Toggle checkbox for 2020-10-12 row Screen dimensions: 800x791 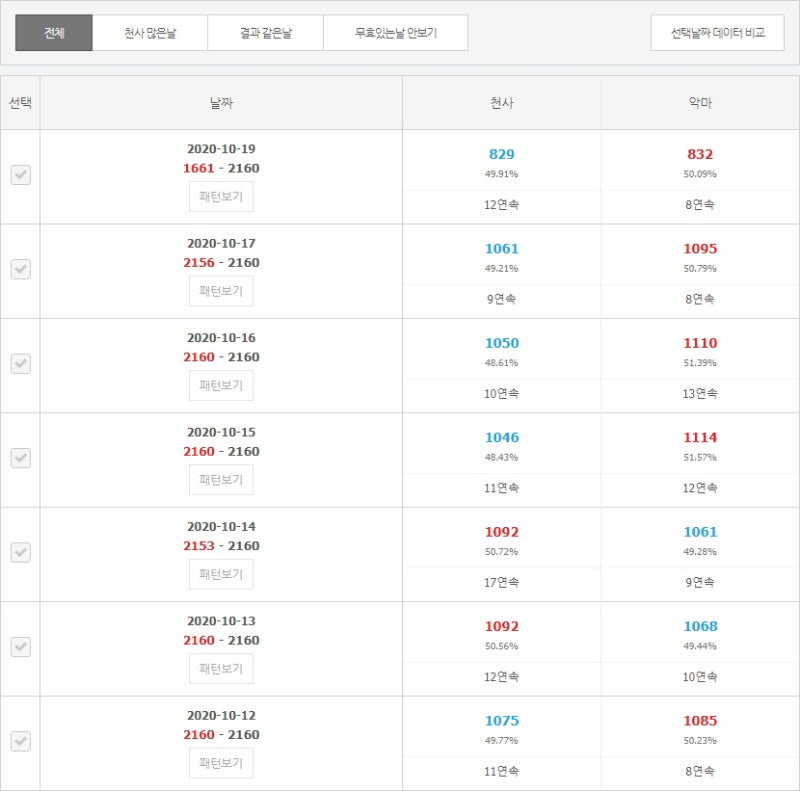point(20,741)
